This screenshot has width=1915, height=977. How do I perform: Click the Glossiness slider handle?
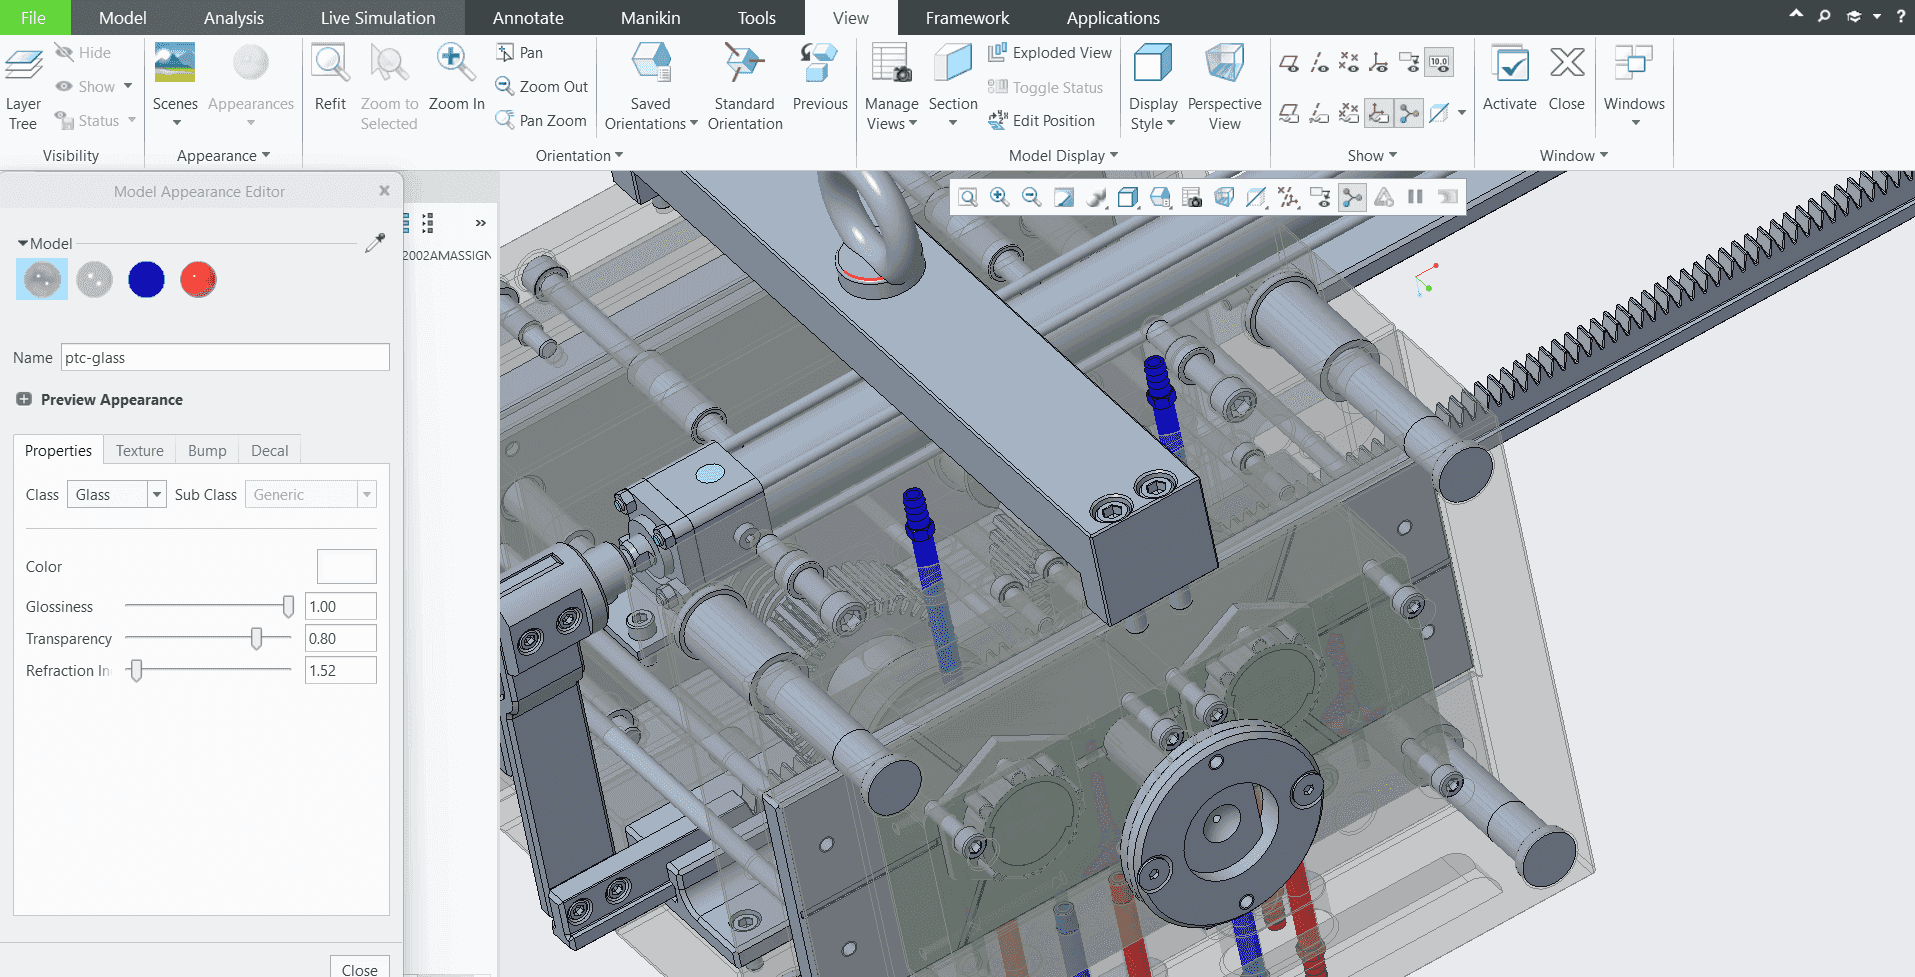point(289,606)
